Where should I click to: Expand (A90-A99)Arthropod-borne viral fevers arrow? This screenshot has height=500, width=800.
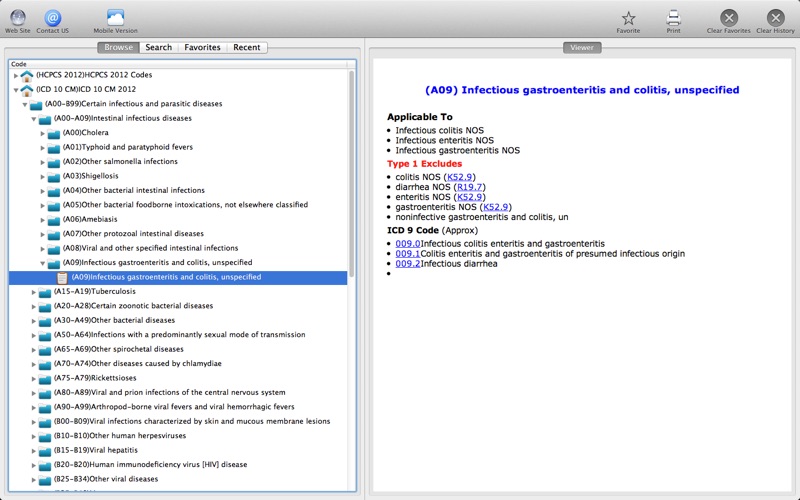pyautogui.click(x=34, y=408)
